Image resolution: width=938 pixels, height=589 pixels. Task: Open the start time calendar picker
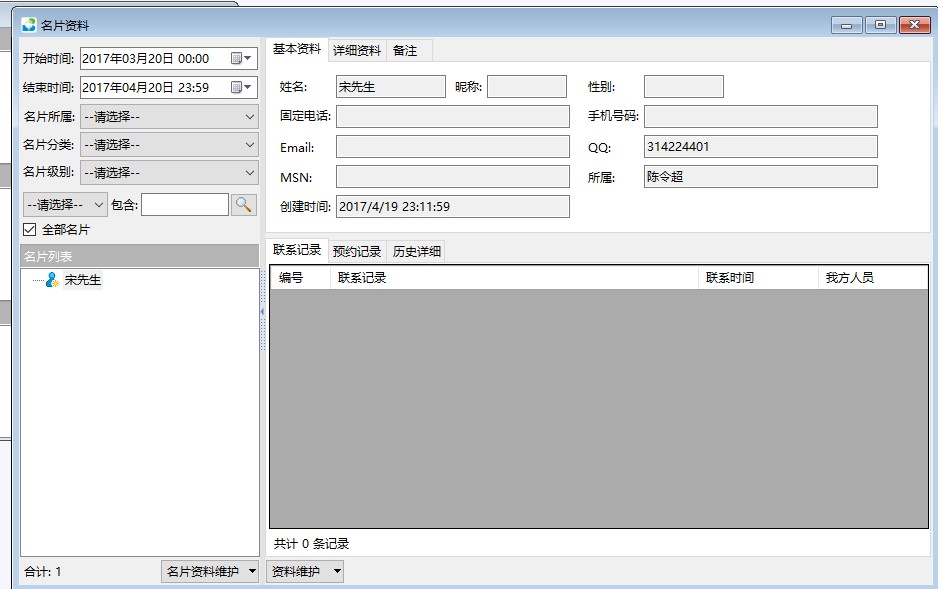[241, 59]
